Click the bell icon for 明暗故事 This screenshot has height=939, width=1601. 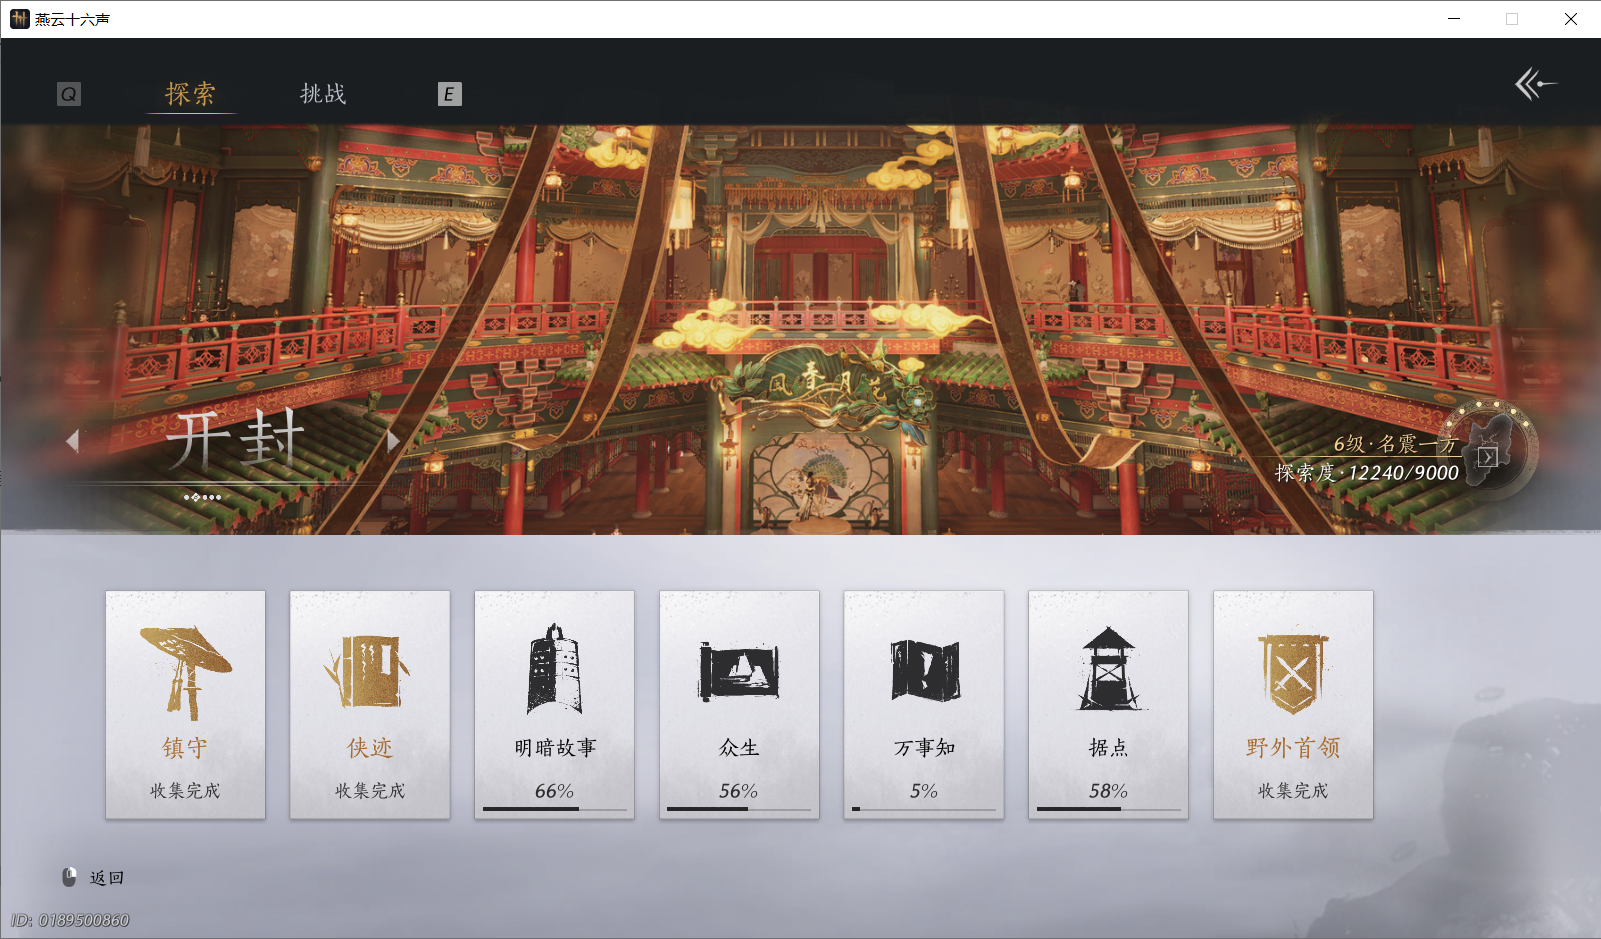click(554, 668)
